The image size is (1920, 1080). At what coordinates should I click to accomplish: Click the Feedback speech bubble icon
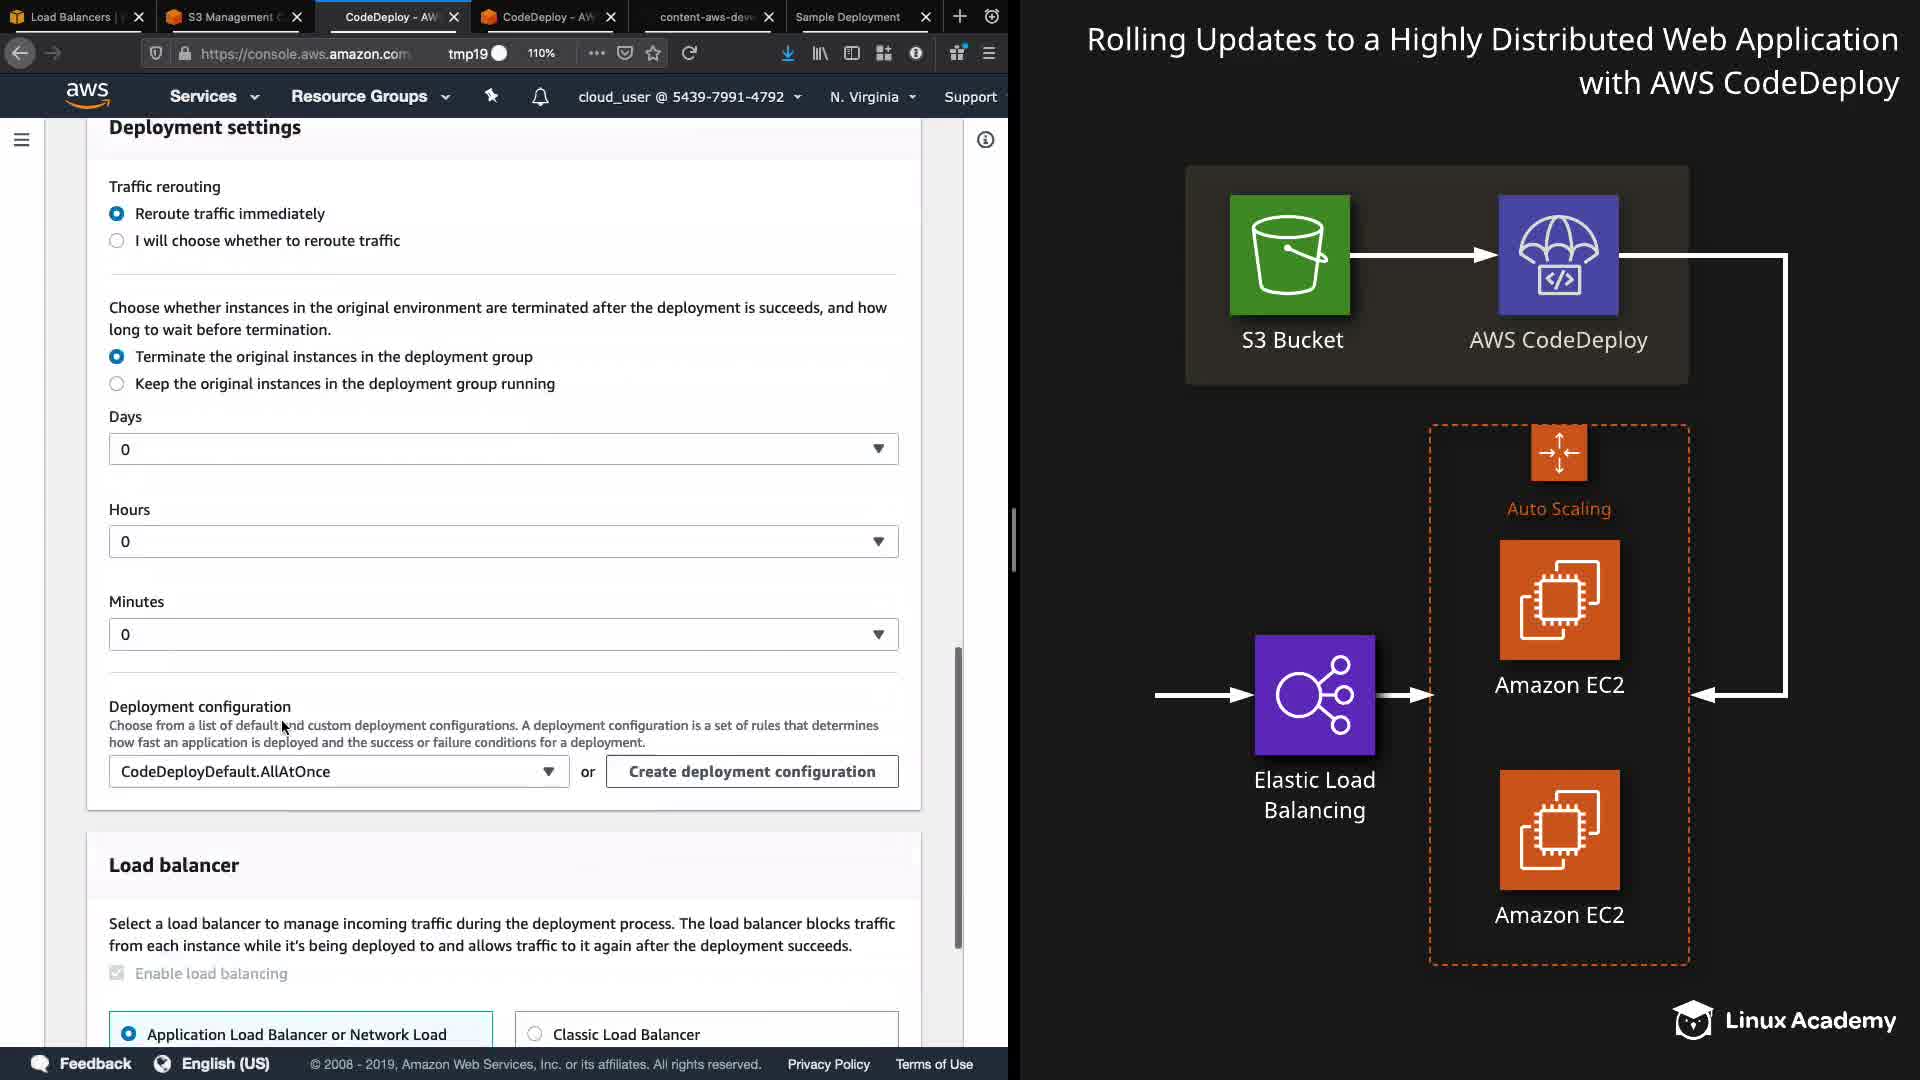coord(40,1063)
